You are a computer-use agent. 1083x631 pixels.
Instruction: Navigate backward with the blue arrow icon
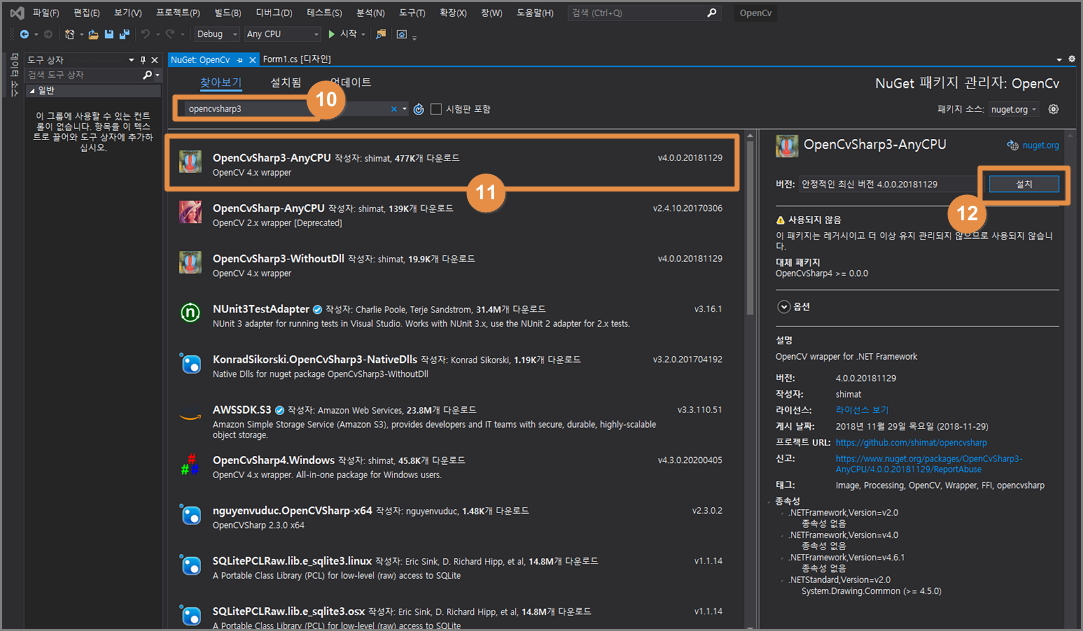24,34
